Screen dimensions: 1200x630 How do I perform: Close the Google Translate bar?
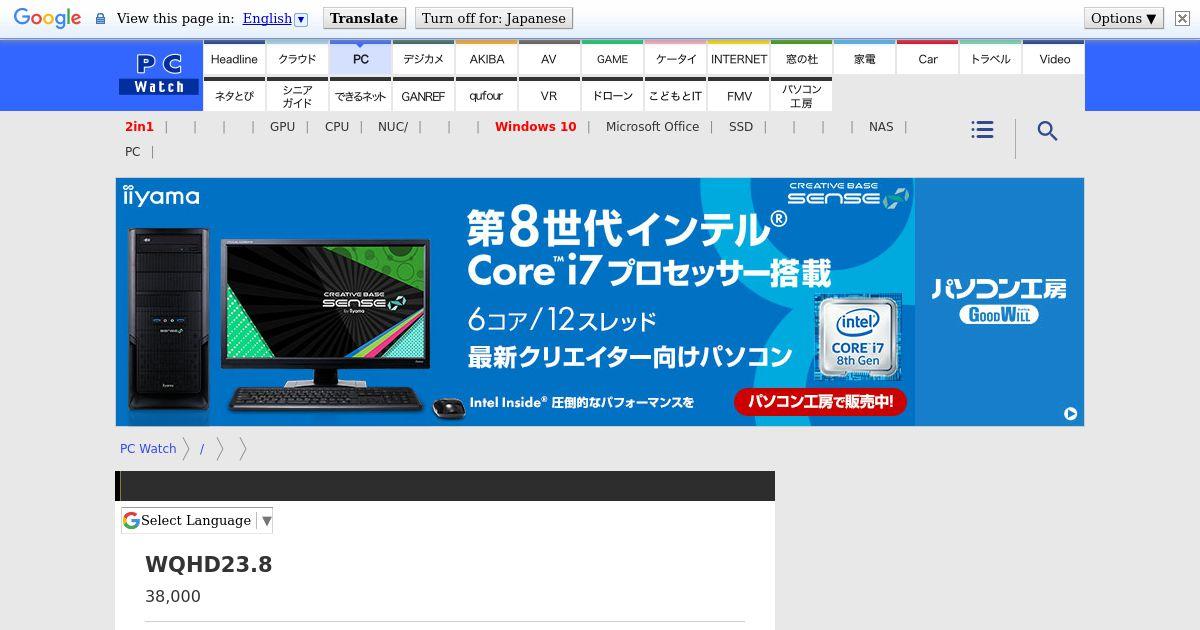[1182, 18]
